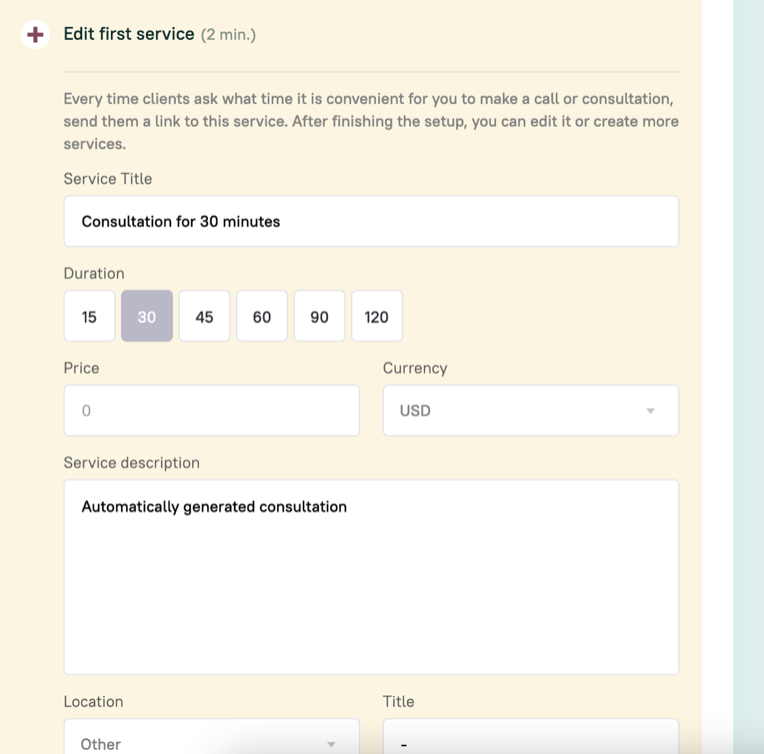Viewport: 764px width, 754px height.
Task: Focus the Price input field
Action: click(211, 410)
